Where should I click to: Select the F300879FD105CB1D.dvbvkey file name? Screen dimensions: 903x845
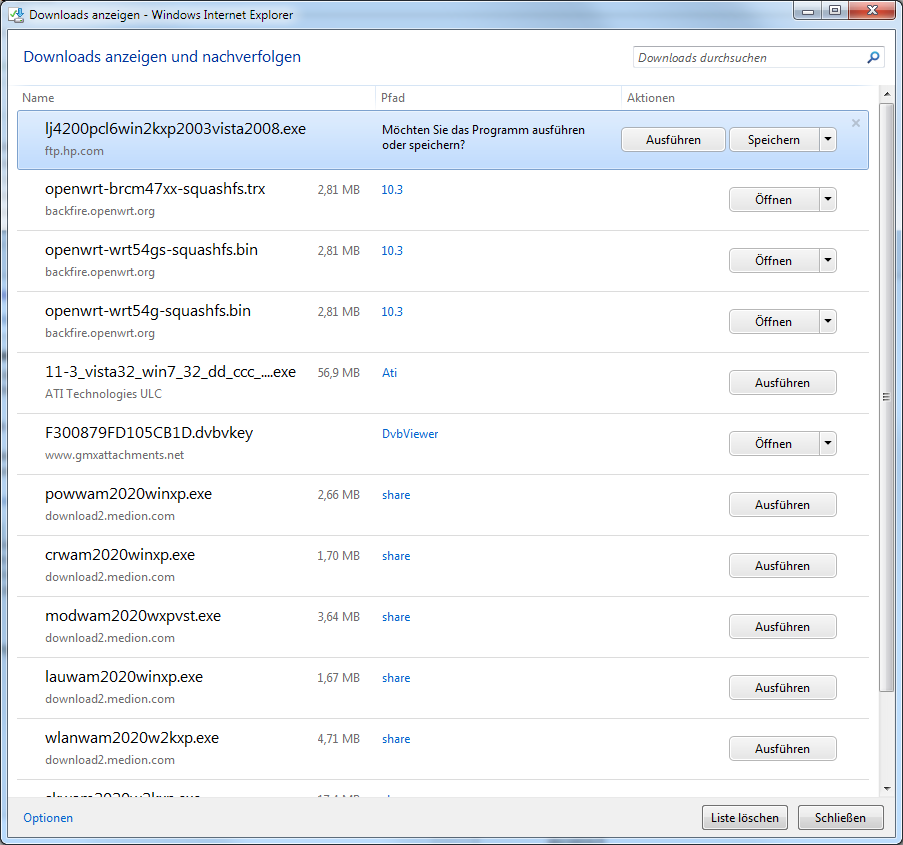pos(149,433)
